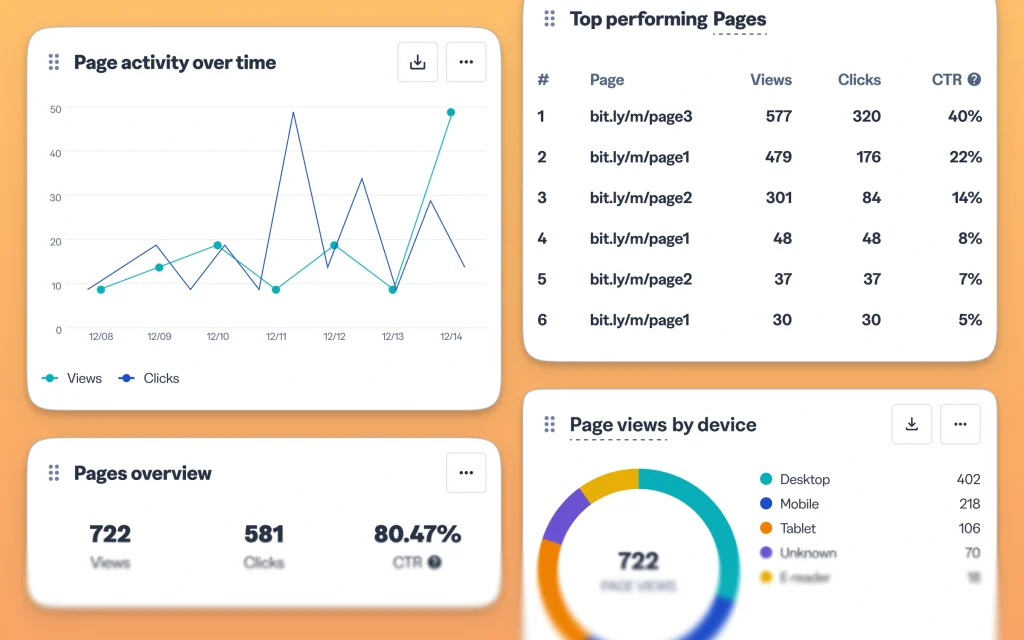Screen dimensions: 1024x640
Task: Open more options for Page activity over time
Action: 466,62
